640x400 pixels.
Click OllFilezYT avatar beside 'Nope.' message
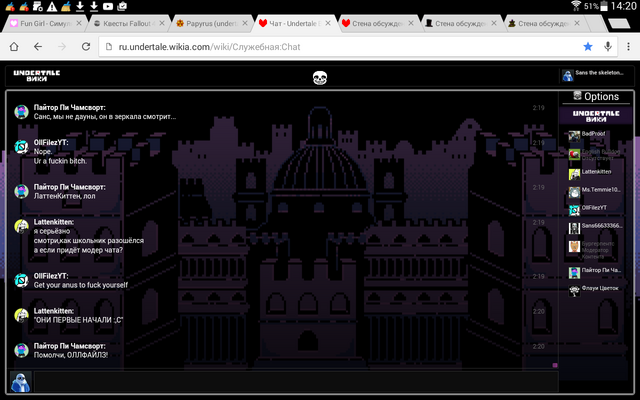click(22, 147)
